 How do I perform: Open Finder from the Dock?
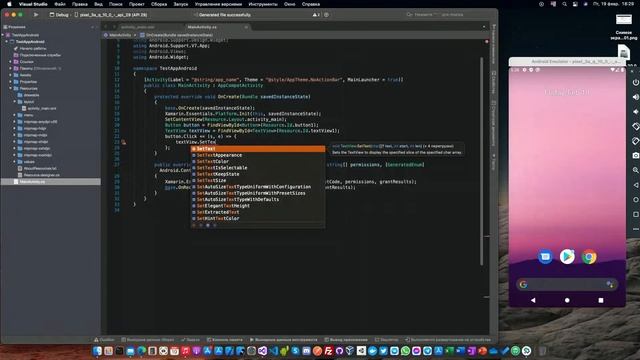point(97,351)
